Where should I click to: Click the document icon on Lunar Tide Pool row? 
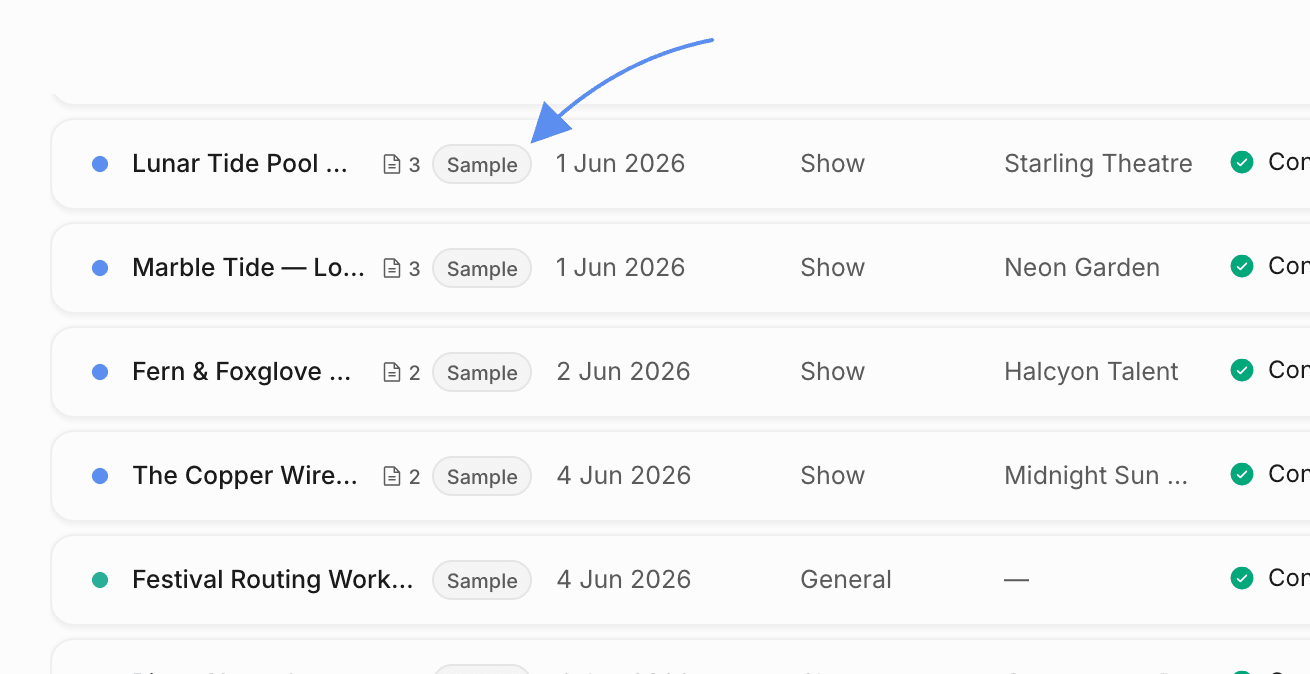[392, 164]
